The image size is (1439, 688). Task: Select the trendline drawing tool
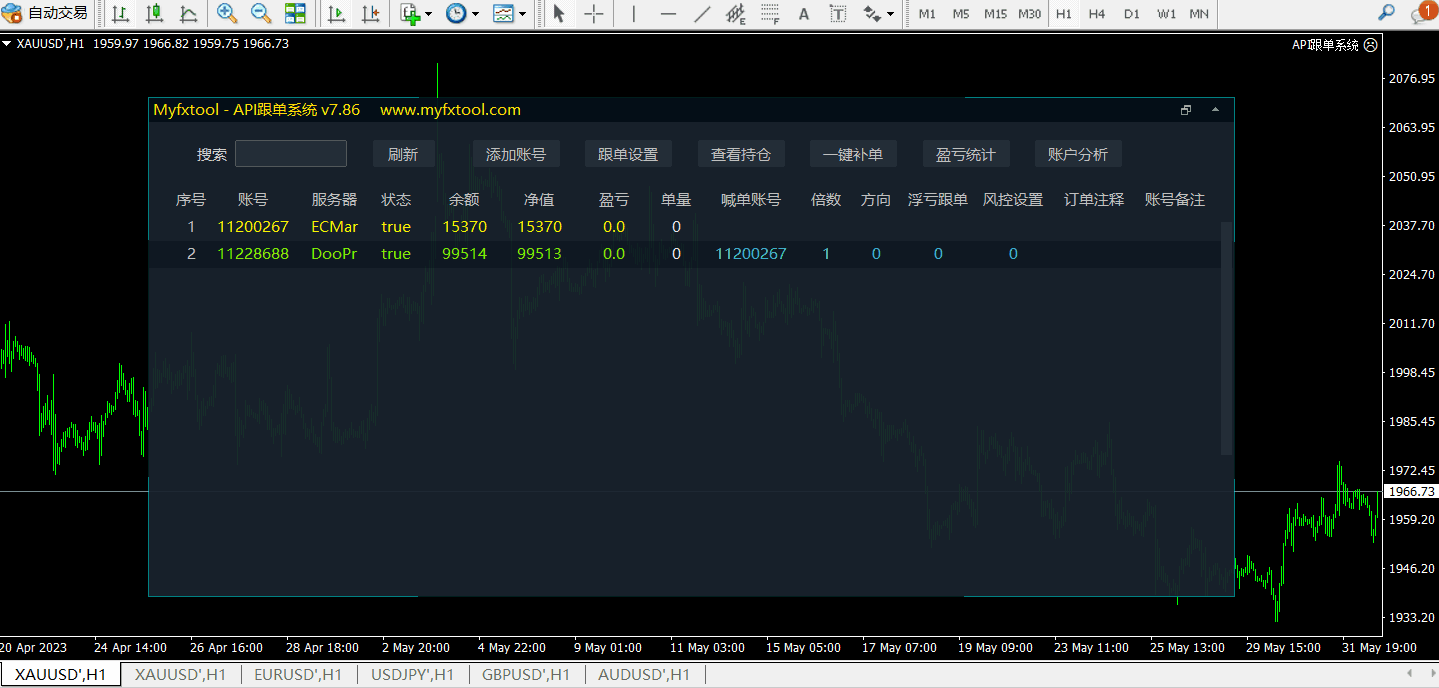[x=702, y=14]
